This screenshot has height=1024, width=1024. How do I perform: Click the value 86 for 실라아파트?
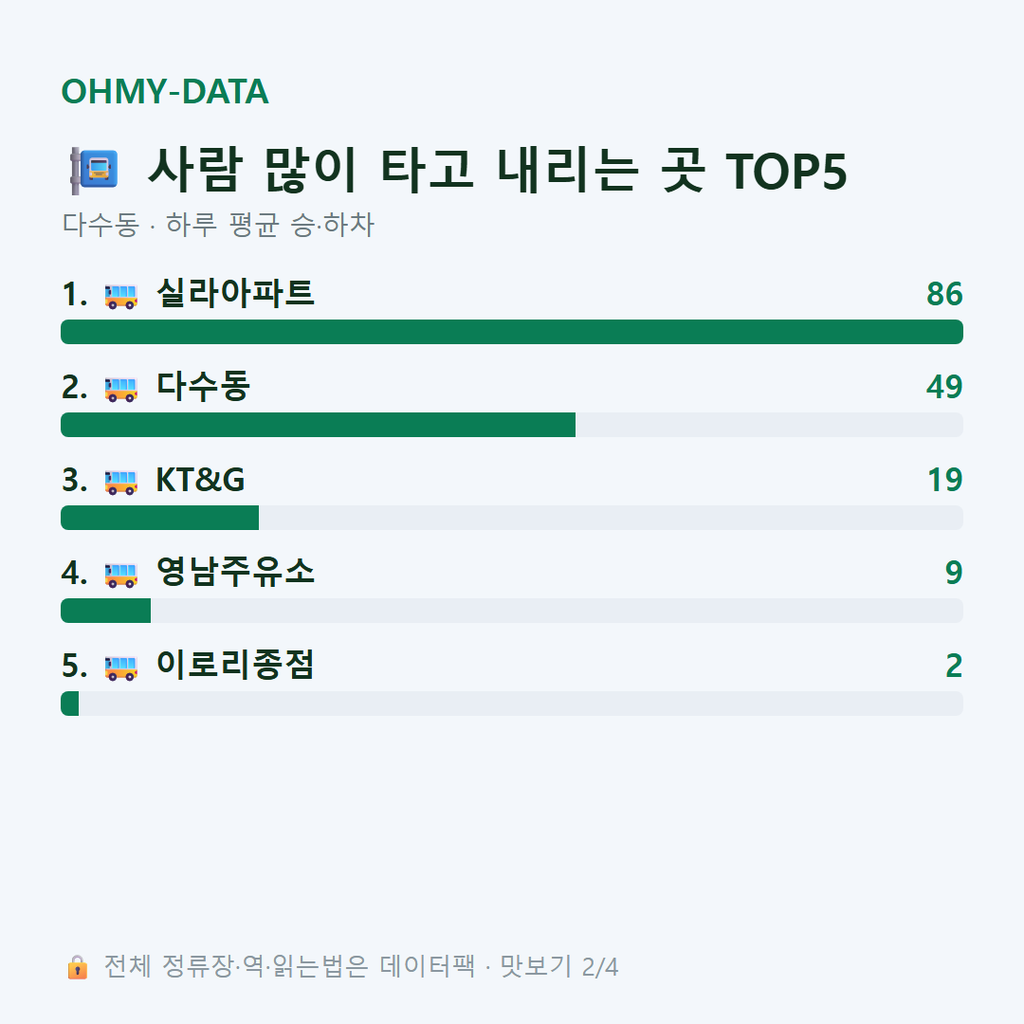[944, 294]
